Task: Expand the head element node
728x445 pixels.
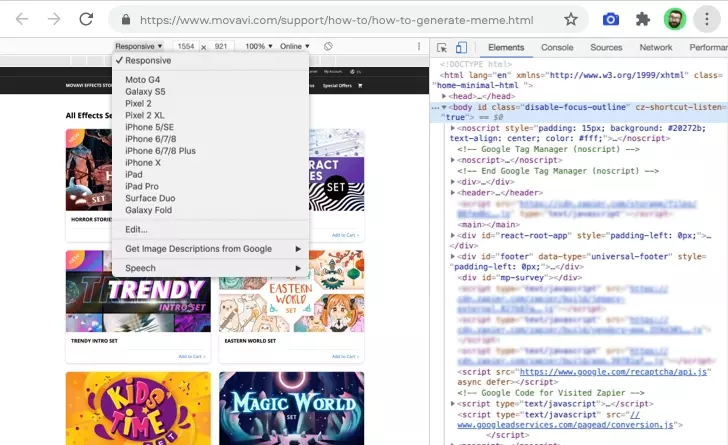Action: [x=444, y=96]
